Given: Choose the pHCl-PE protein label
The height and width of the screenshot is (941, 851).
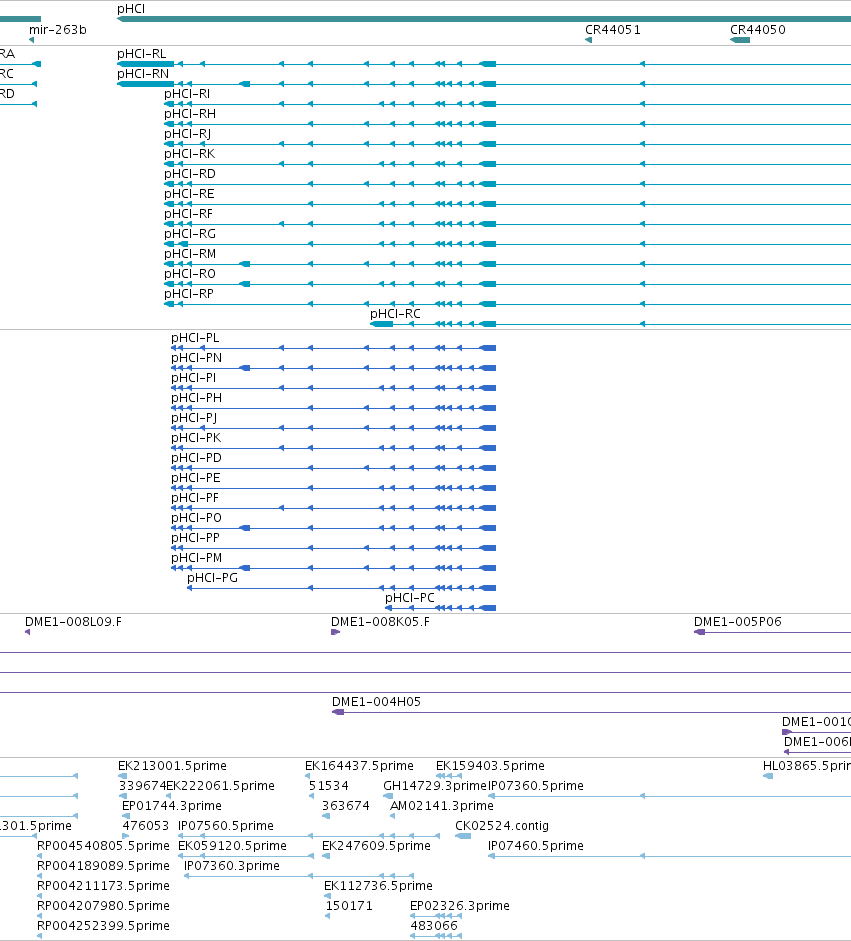Looking at the screenshot, I should pos(196,478).
